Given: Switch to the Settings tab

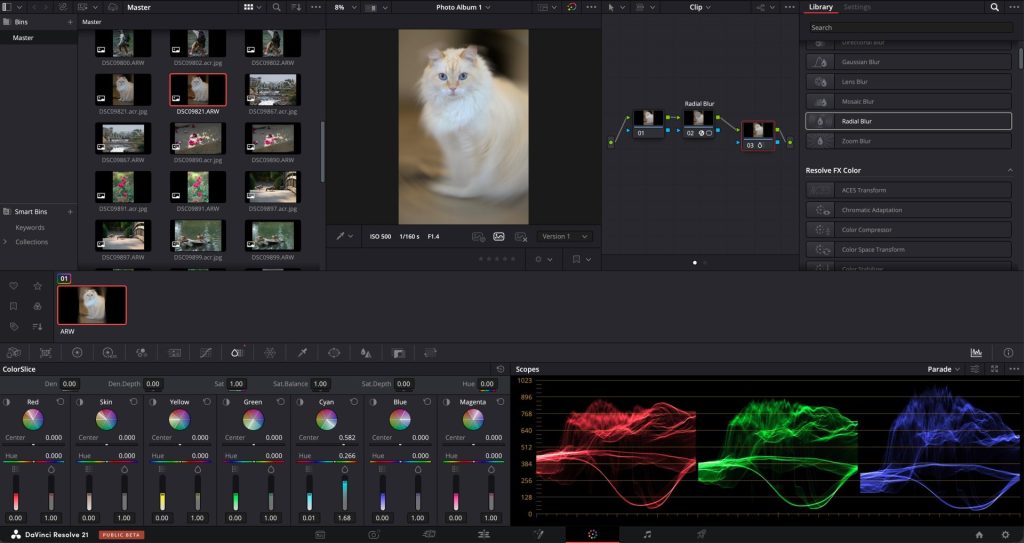Looking at the screenshot, I should (857, 7).
